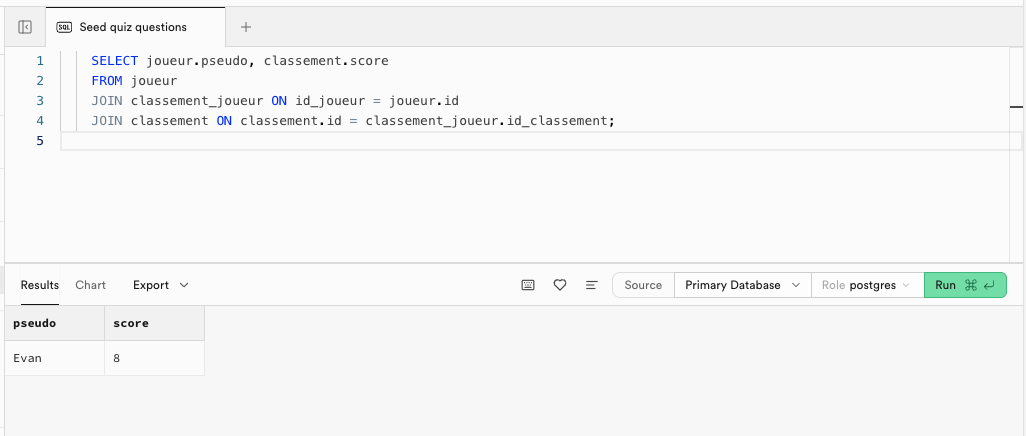Switch to the Chart tab
This screenshot has width=1026, height=436.
[x=90, y=285]
